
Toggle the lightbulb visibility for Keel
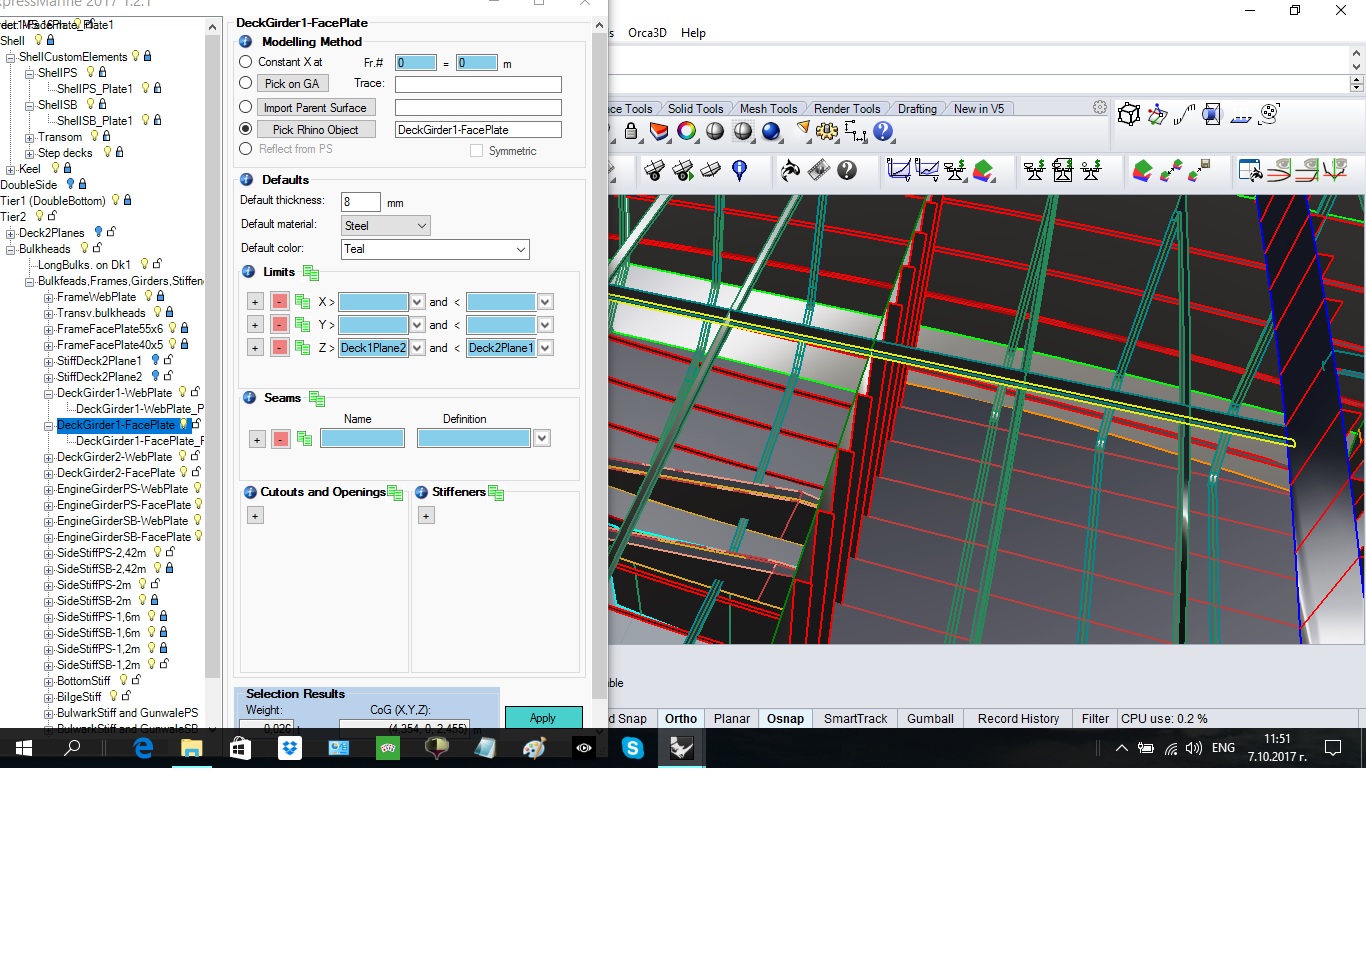pos(55,169)
